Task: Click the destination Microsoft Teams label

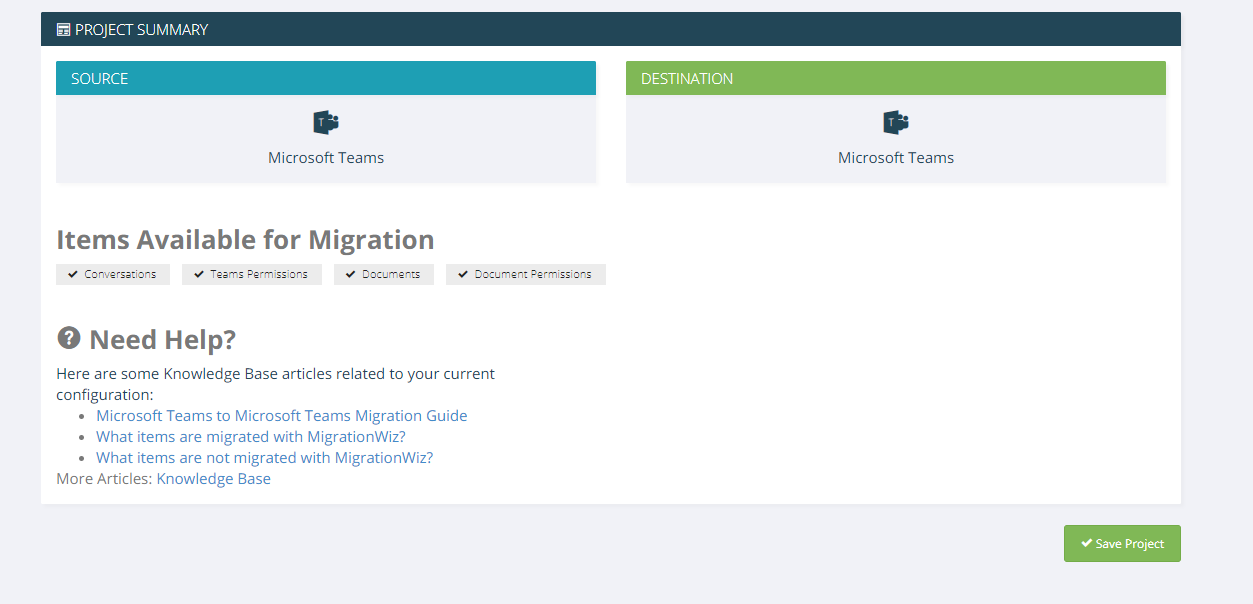Action: pos(896,157)
